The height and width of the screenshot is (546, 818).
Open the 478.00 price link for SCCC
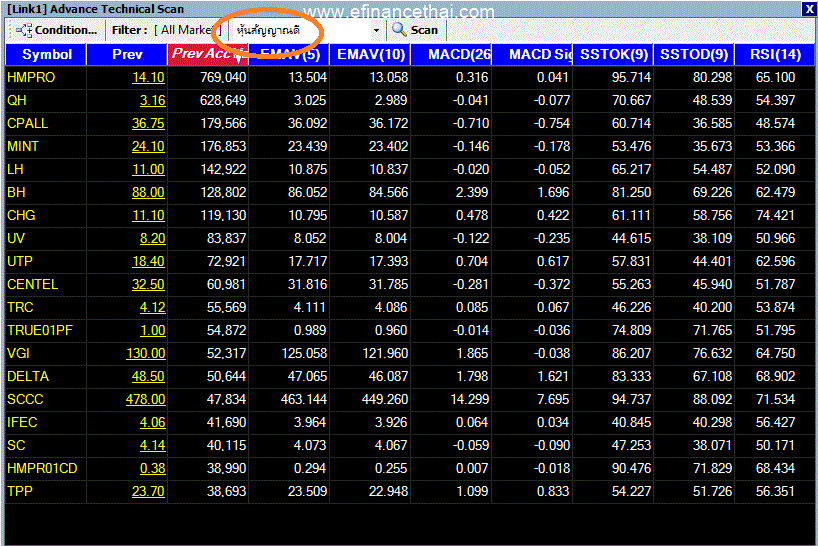click(x=146, y=399)
